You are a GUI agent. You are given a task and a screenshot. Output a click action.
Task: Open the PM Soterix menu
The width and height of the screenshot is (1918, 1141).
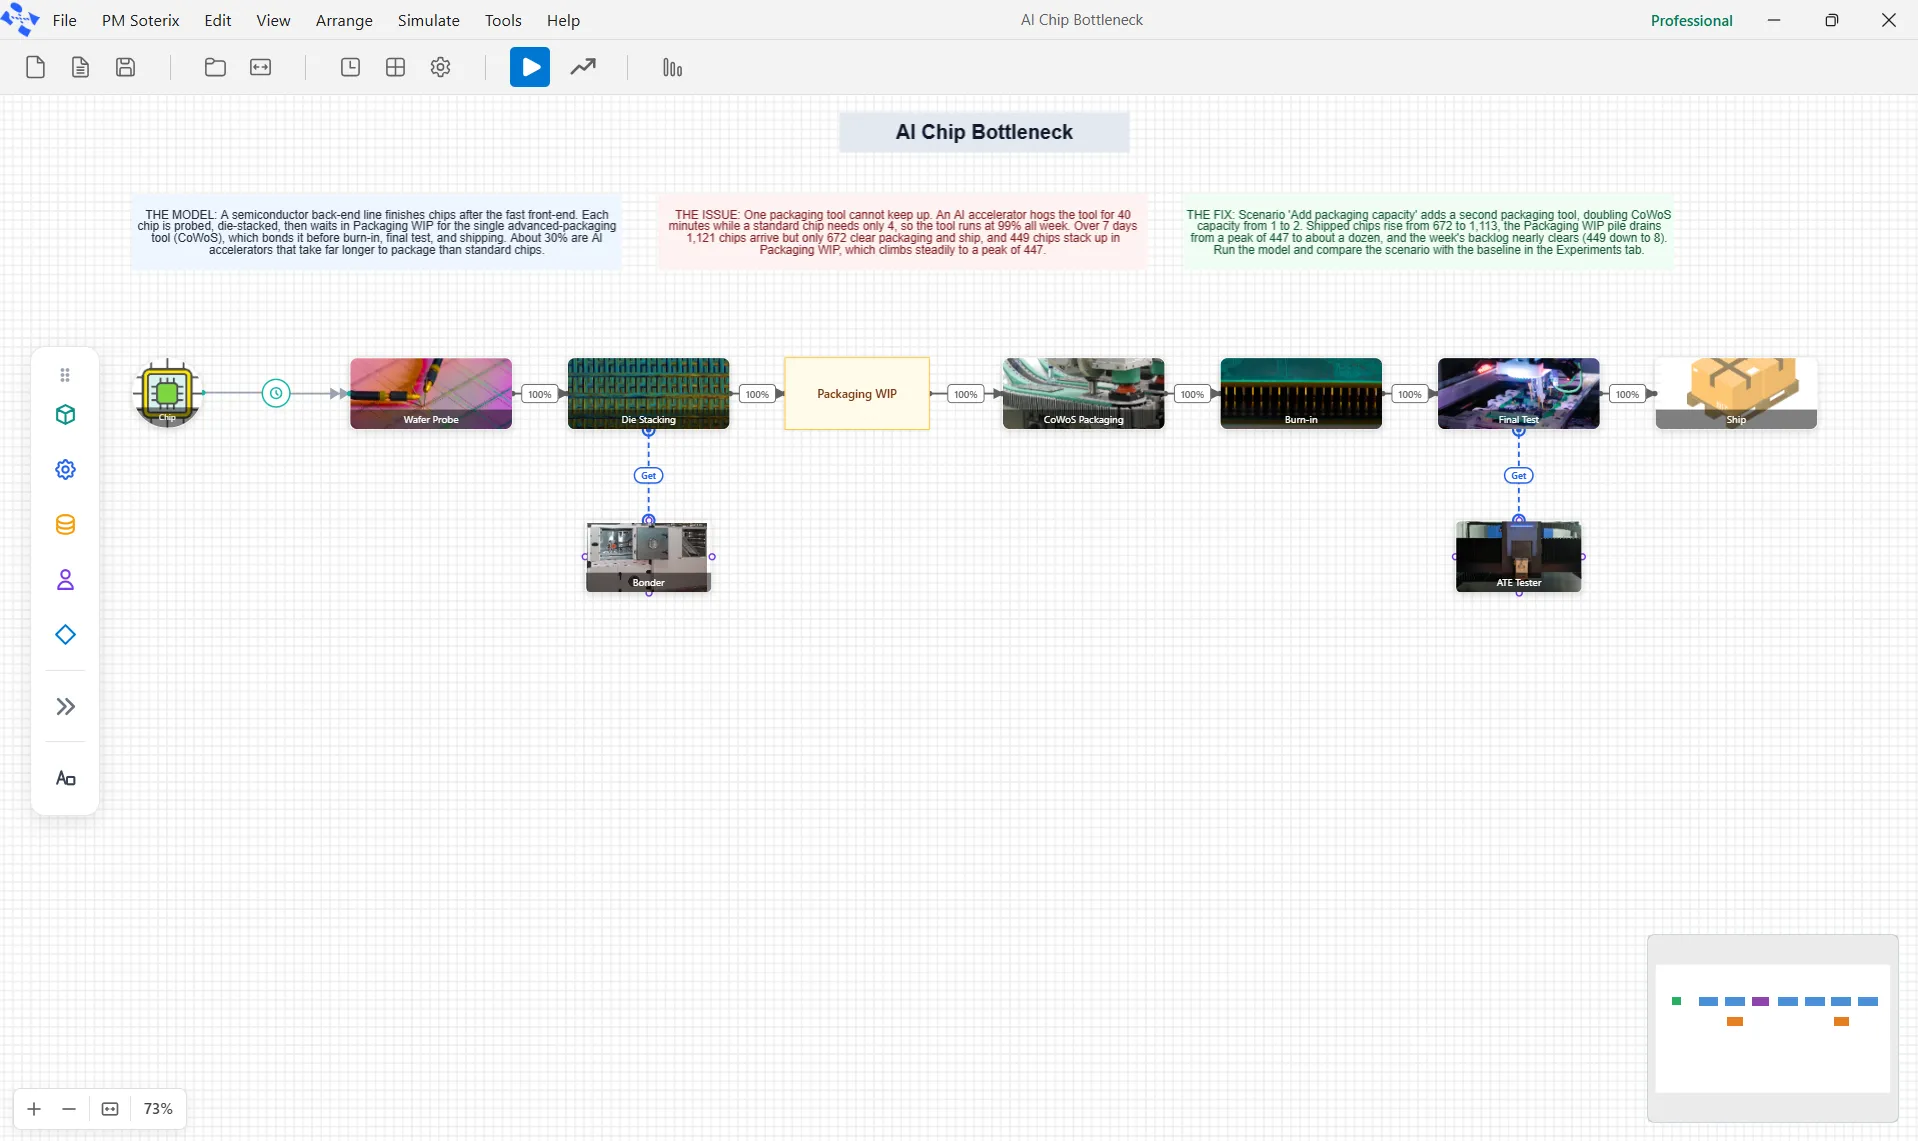click(141, 20)
